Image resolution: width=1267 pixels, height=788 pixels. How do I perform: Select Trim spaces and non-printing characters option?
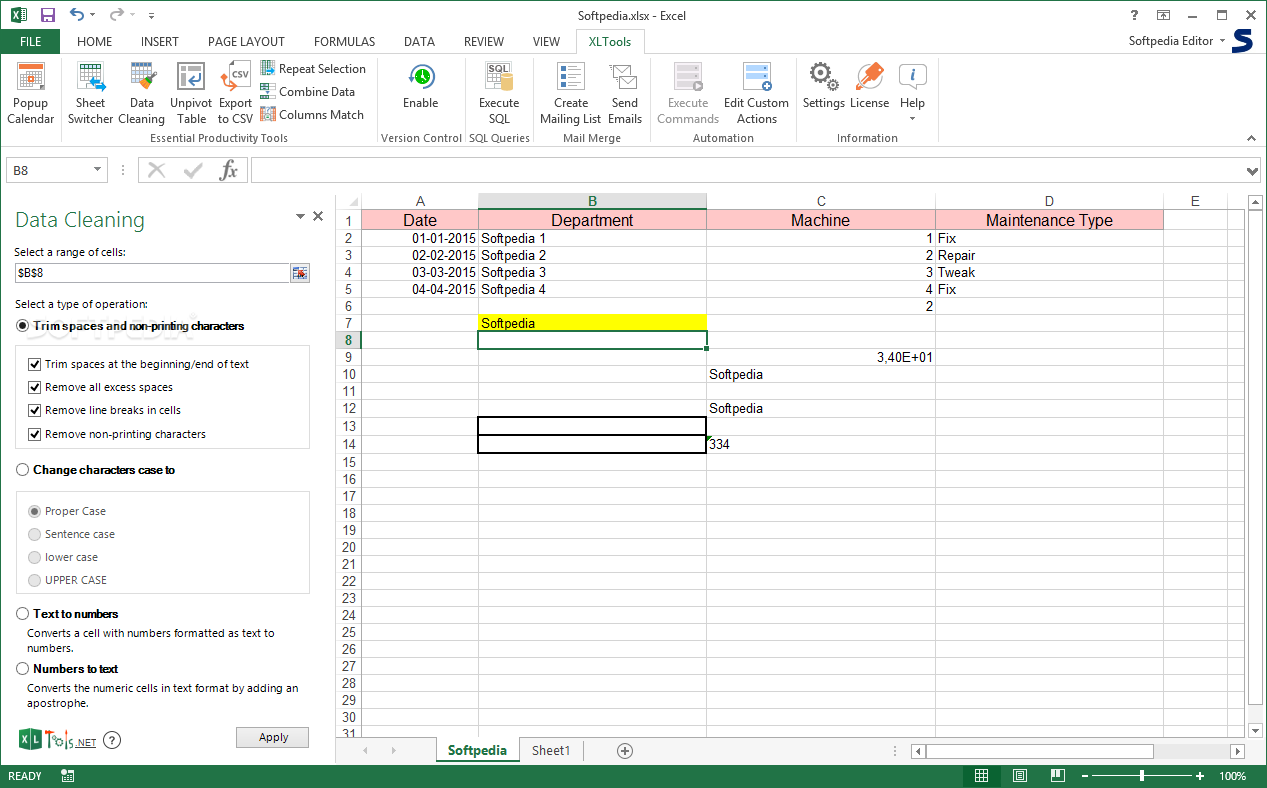click(x=22, y=326)
